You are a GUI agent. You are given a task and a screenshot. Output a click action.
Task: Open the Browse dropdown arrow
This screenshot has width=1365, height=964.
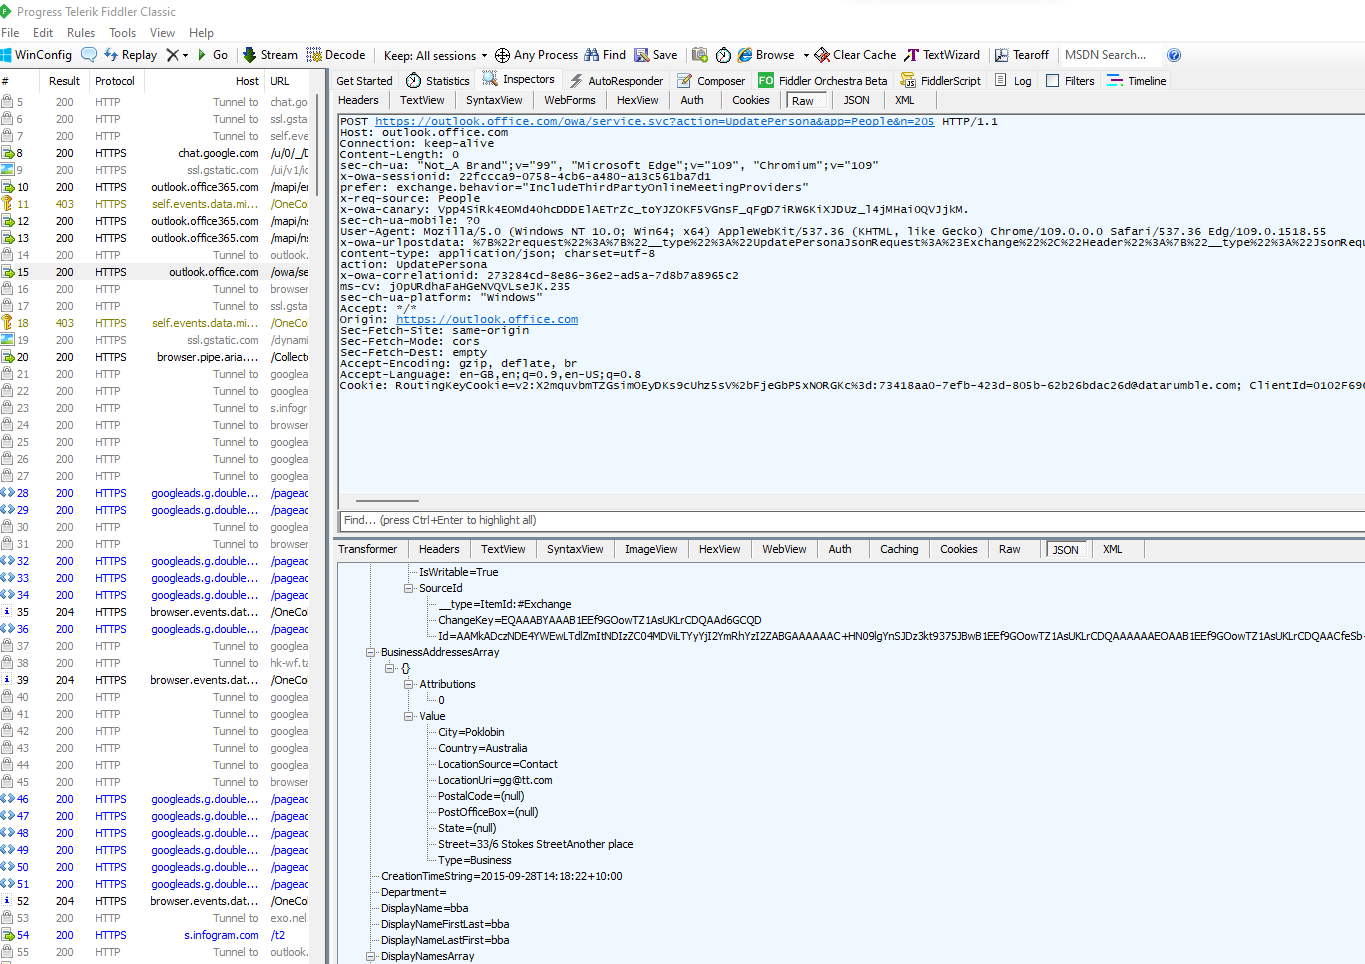[806, 56]
